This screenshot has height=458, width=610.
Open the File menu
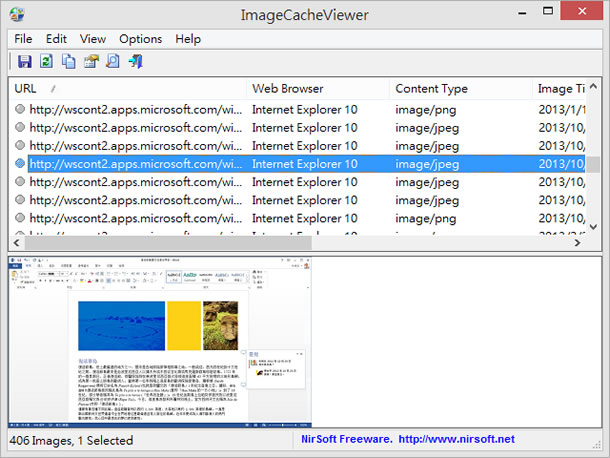(x=23, y=39)
